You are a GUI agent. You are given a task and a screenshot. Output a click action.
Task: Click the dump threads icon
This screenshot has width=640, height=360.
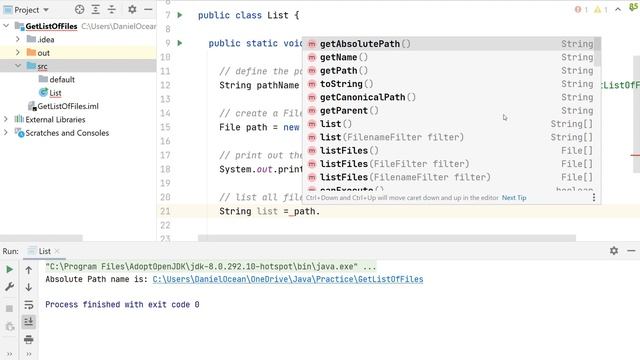9,327
